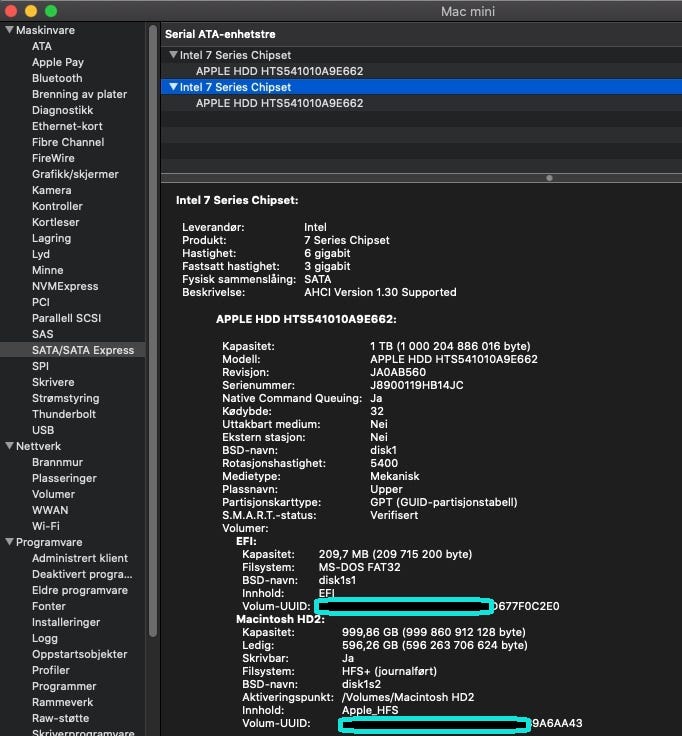The image size is (682, 736).
Task: Click the green zoom window button
Action: (x=51, y=11)
